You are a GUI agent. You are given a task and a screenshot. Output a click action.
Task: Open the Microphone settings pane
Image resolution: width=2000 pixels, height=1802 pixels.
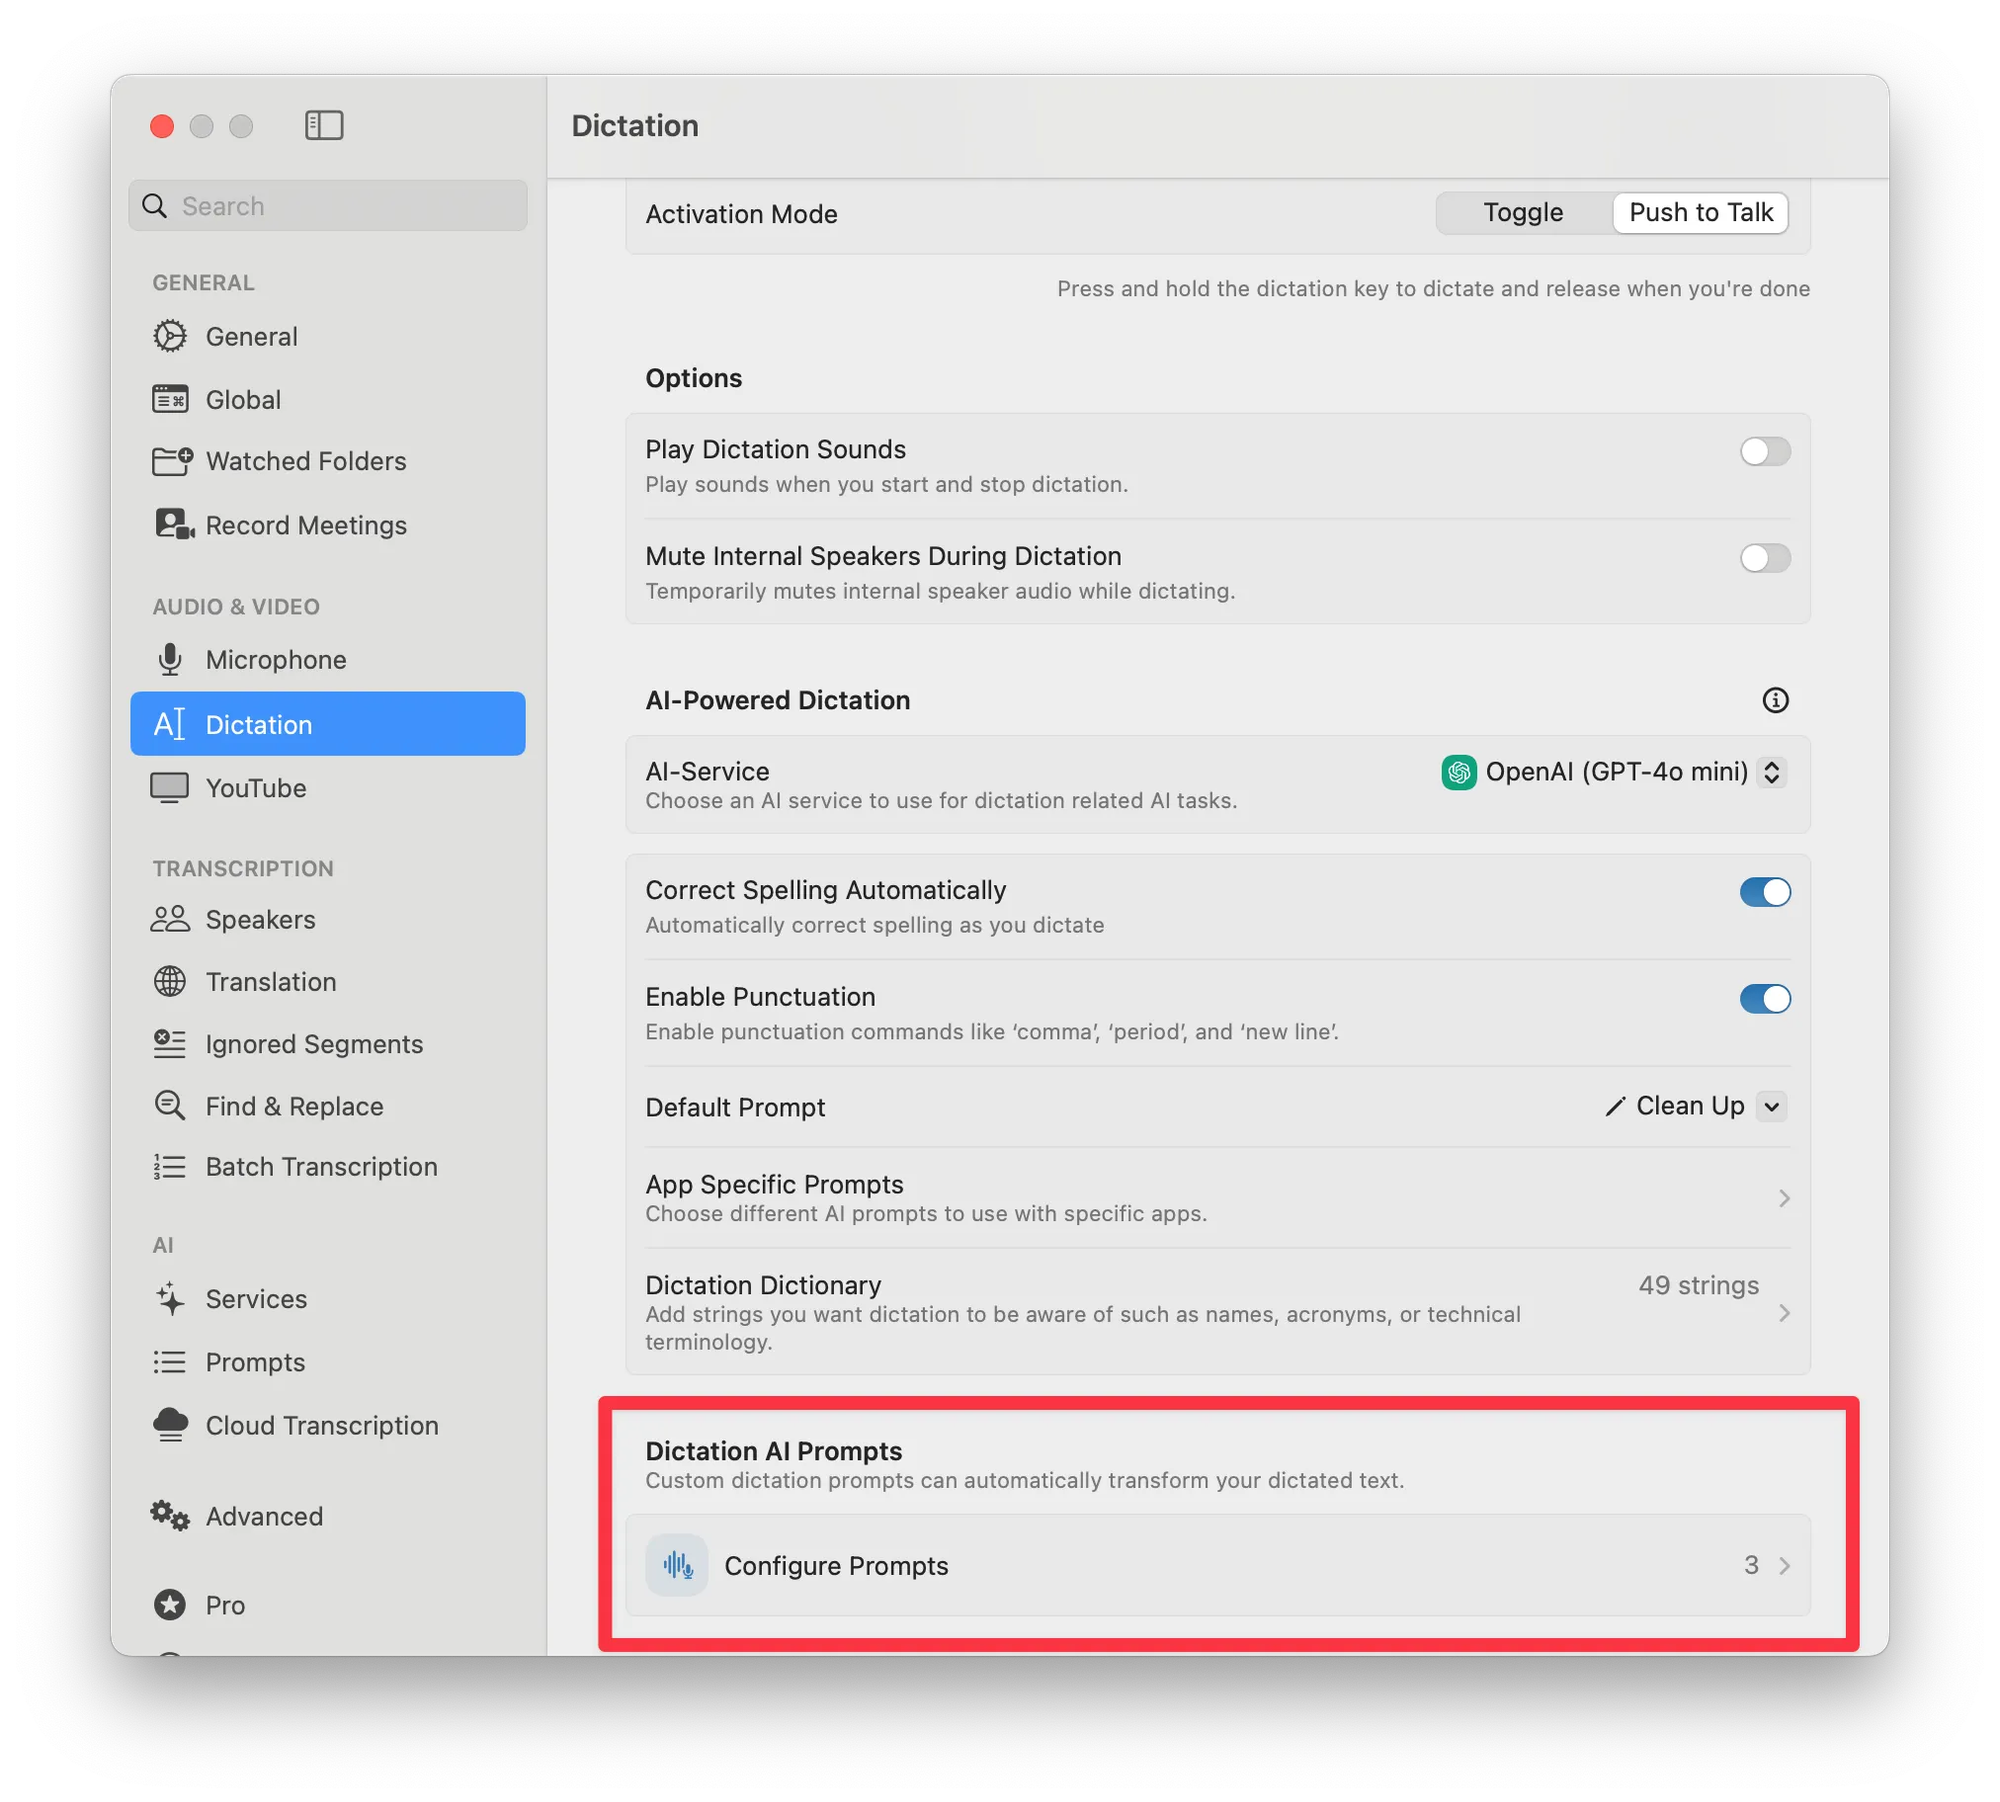point(275,660)
